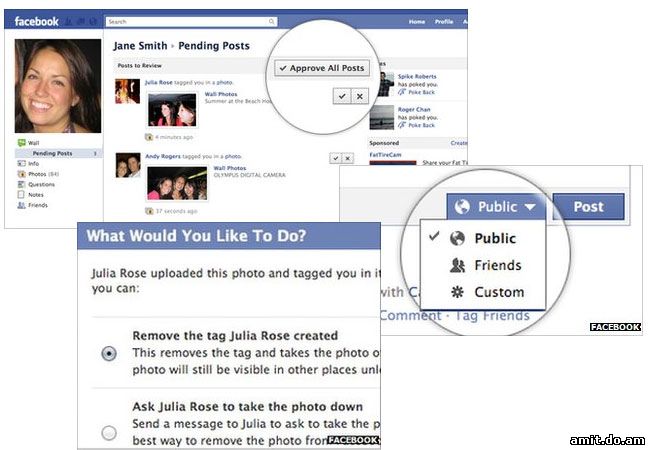Image resolution: width=650 pixels, height=450 pixels.
Task: Click the facebook logo in header
Action: 36,21
